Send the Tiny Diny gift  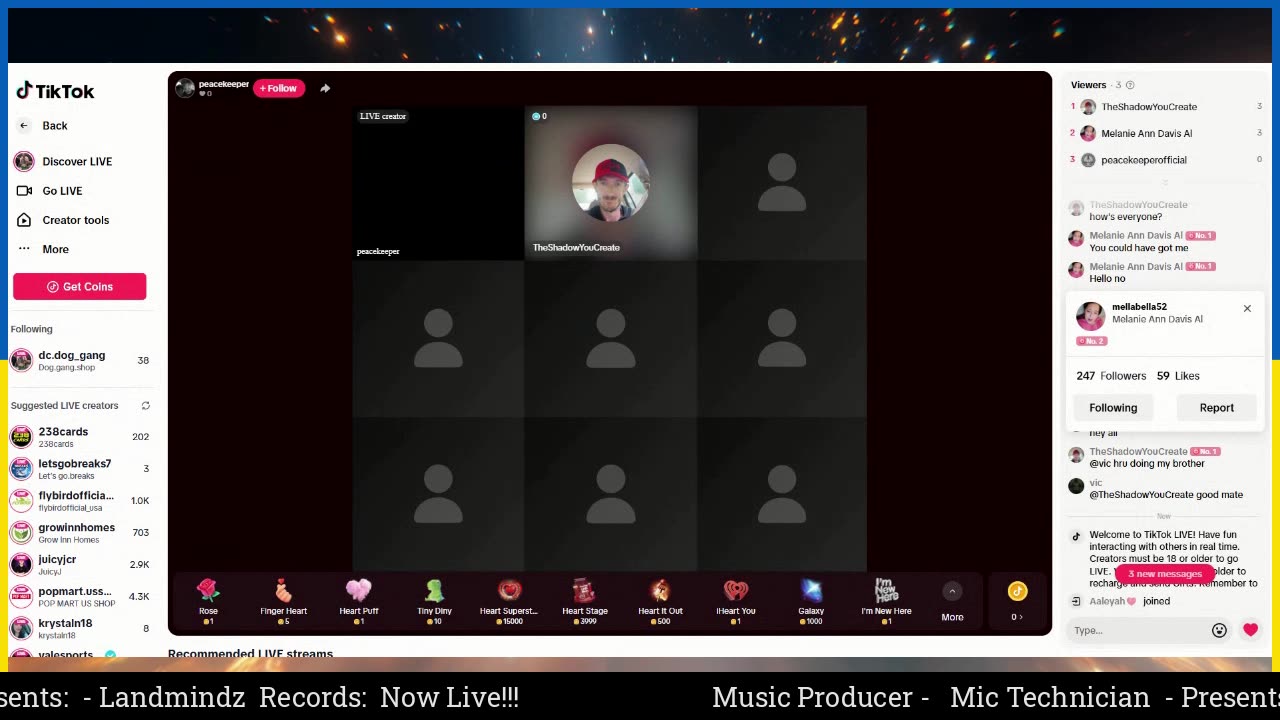click(434, 601)
